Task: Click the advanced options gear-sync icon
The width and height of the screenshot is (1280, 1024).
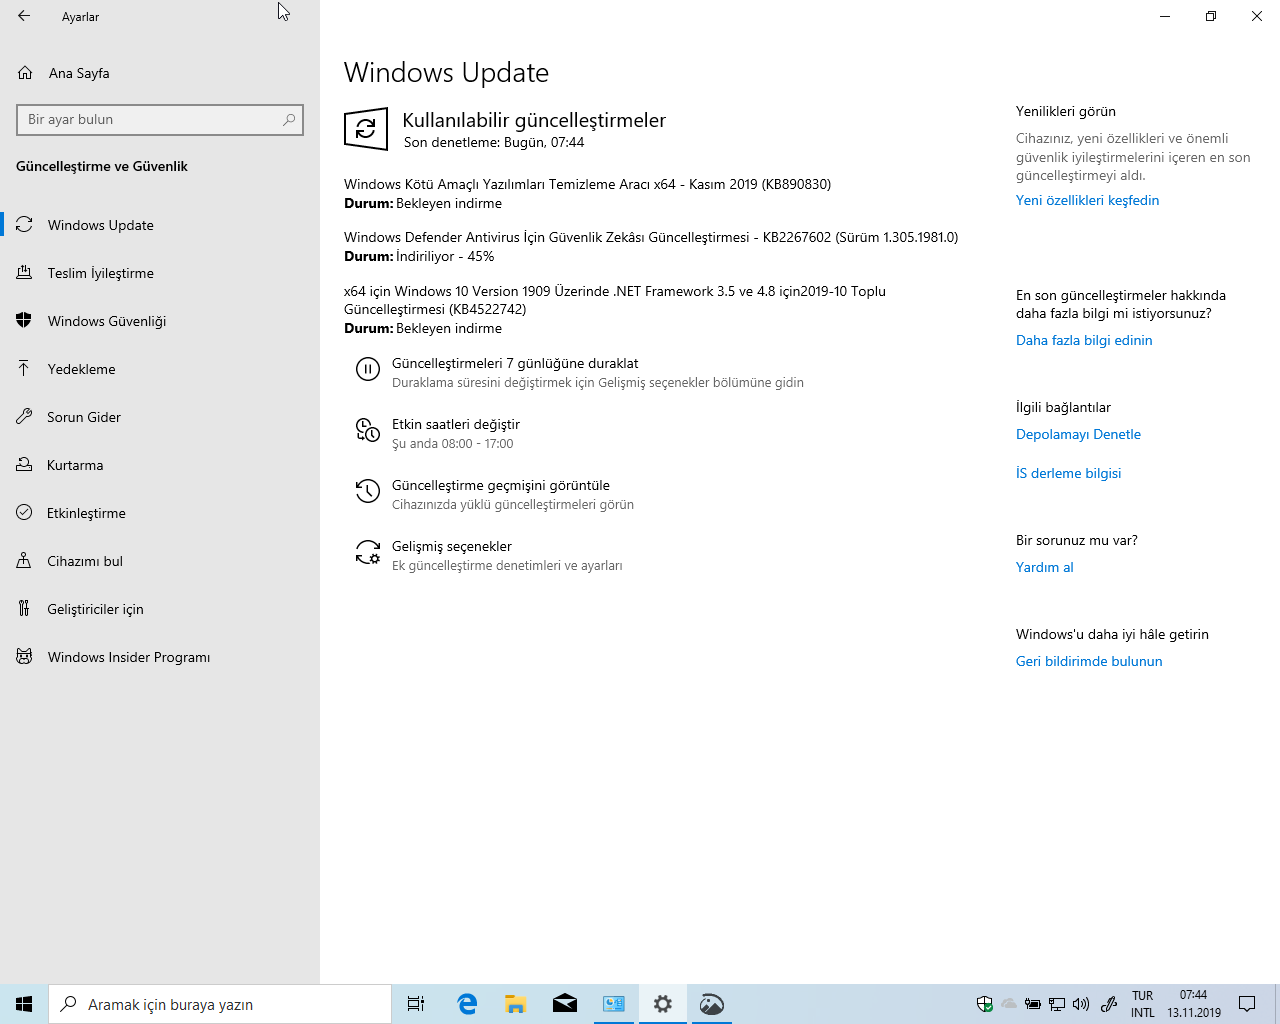Action: 368,553
